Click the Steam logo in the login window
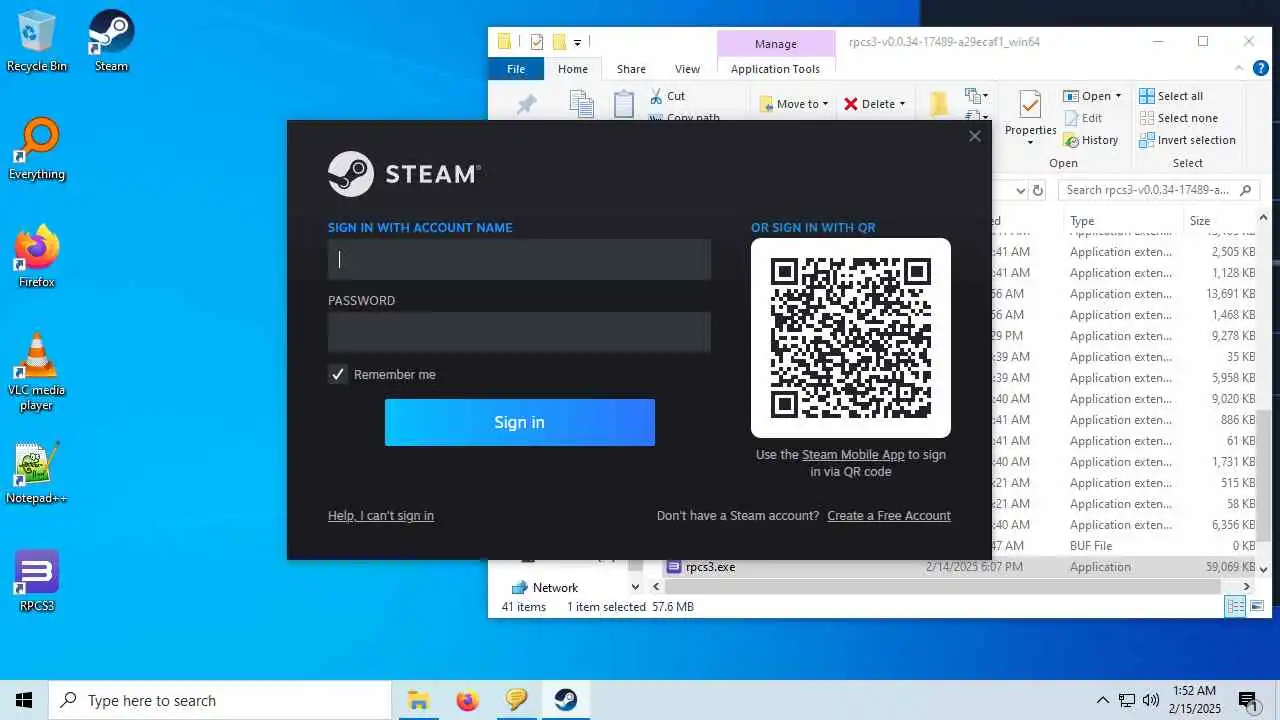This screenshot has width=1280, height=720. click(x=405, y=174)
